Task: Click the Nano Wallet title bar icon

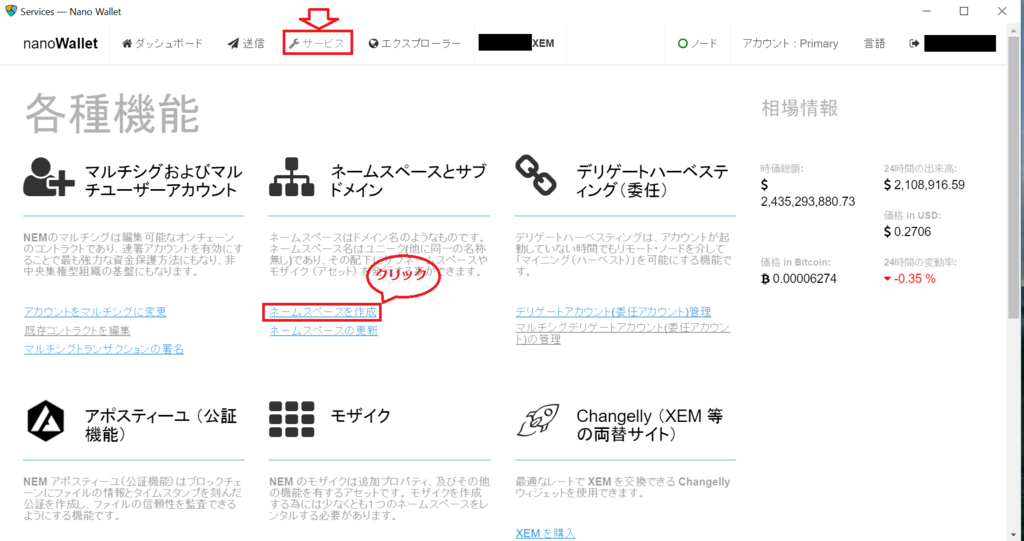Action: coord(10,11)
